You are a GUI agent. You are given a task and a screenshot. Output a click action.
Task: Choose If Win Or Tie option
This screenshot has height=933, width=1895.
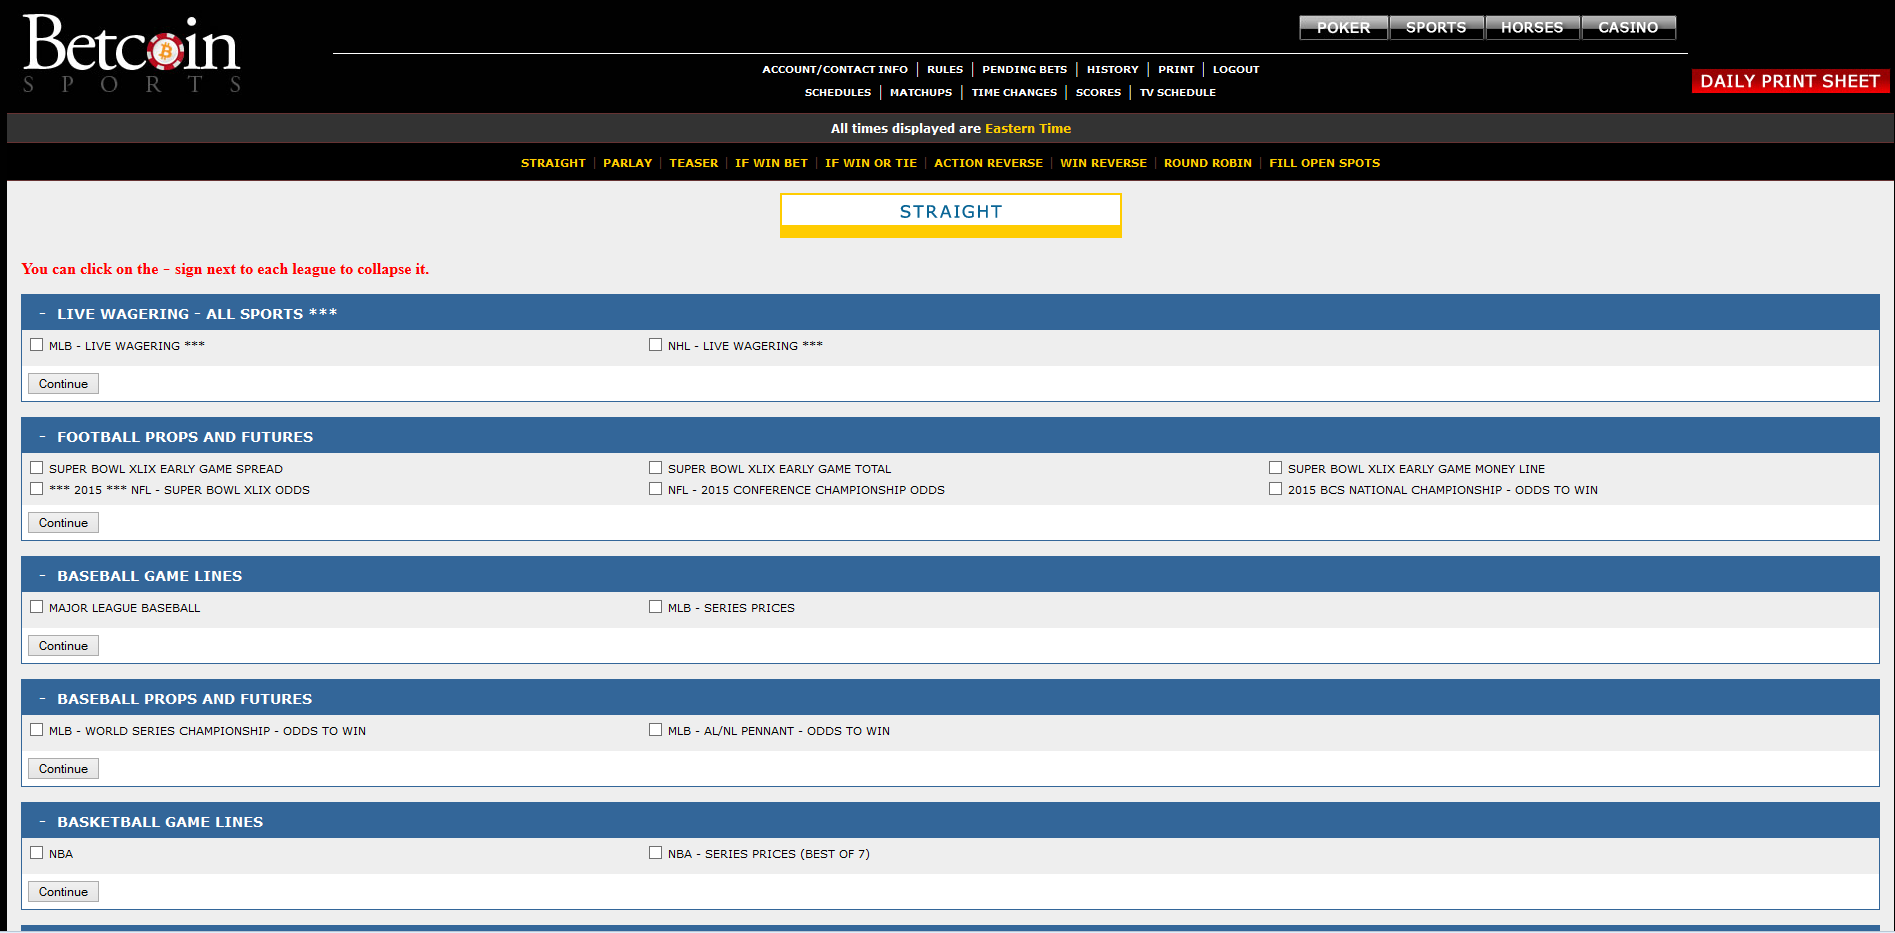[x=871, y=163]
